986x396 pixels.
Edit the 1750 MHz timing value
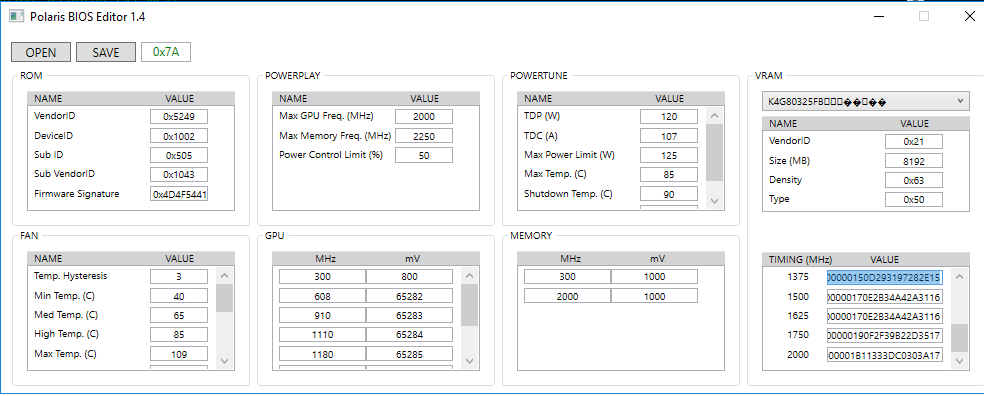(884, 335)
